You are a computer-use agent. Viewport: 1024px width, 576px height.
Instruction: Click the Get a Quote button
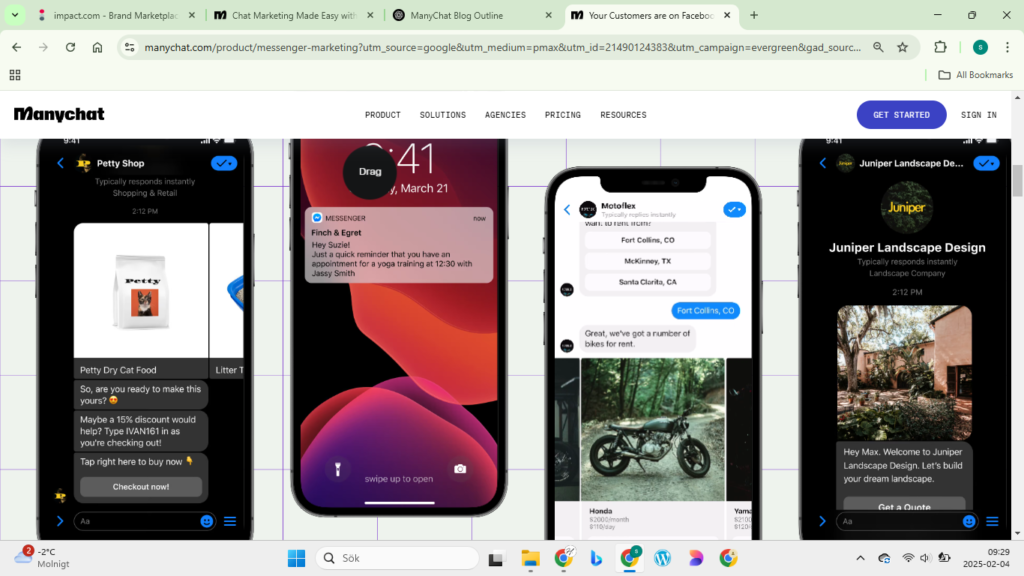(x=904, y=505)
